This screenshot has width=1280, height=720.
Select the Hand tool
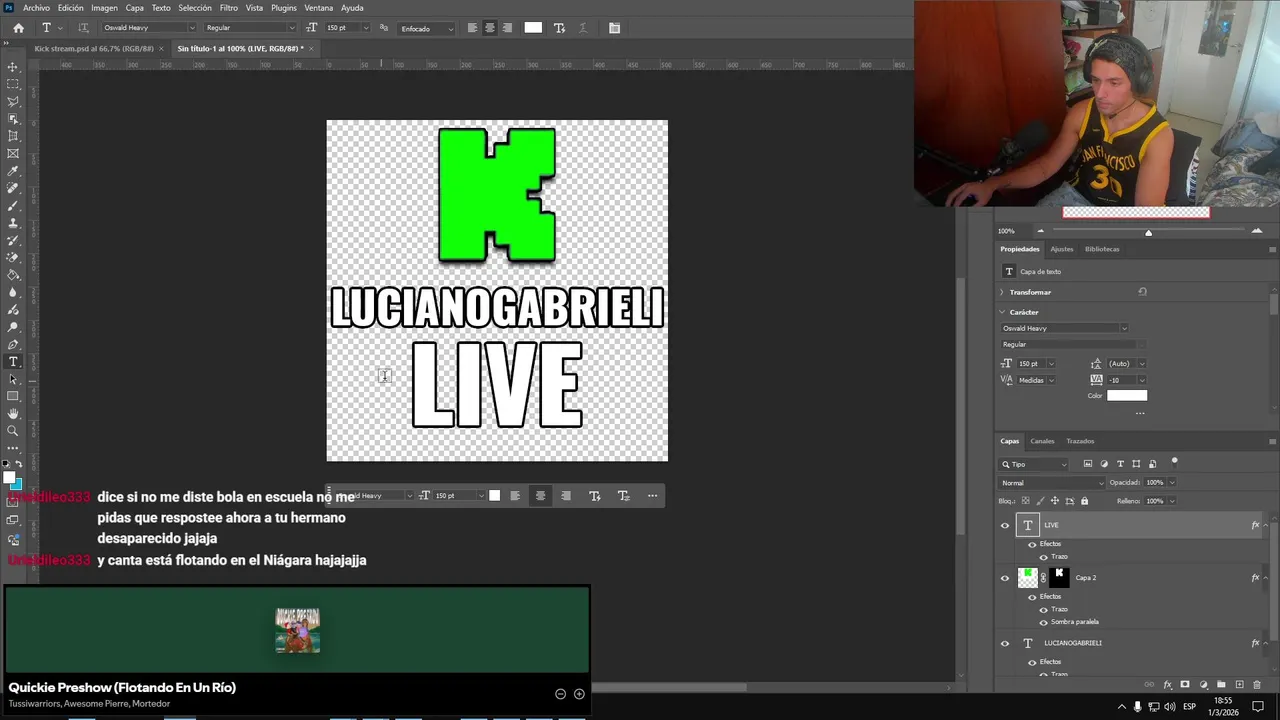point(13,414)
